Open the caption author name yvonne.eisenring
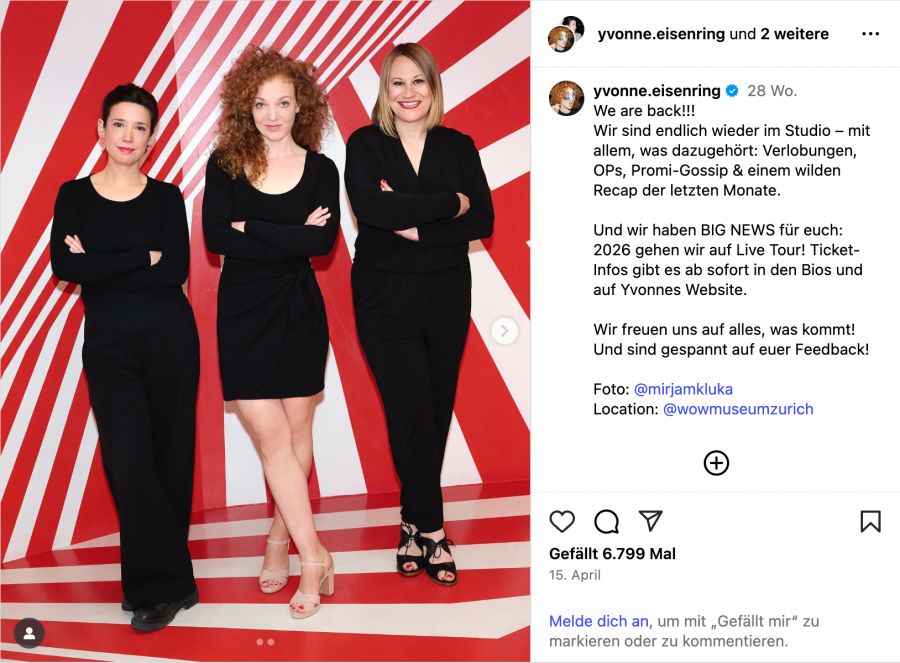900x663 pixels. 657,91
